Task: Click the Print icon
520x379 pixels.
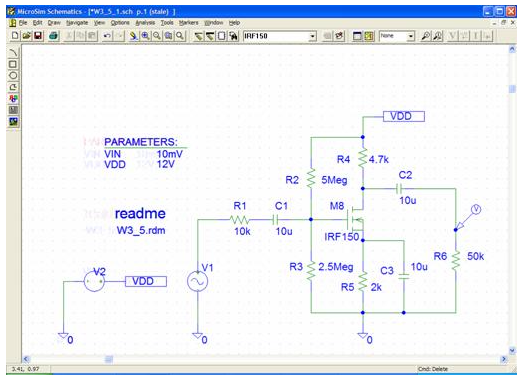Action: pos(54,36)
